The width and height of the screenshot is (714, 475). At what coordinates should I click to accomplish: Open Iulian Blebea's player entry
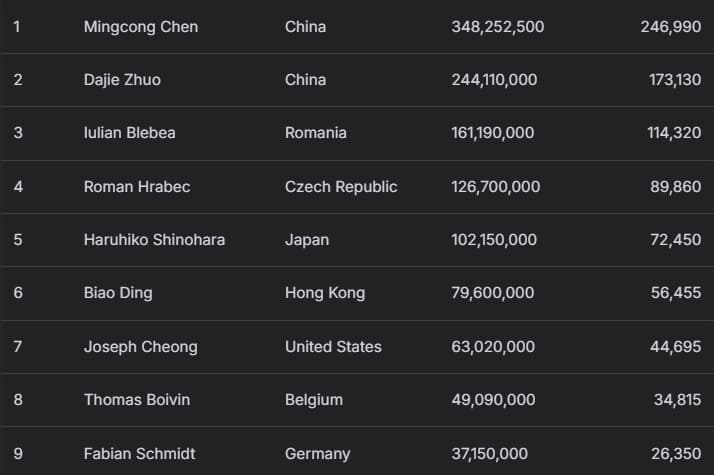pos(132,133)
